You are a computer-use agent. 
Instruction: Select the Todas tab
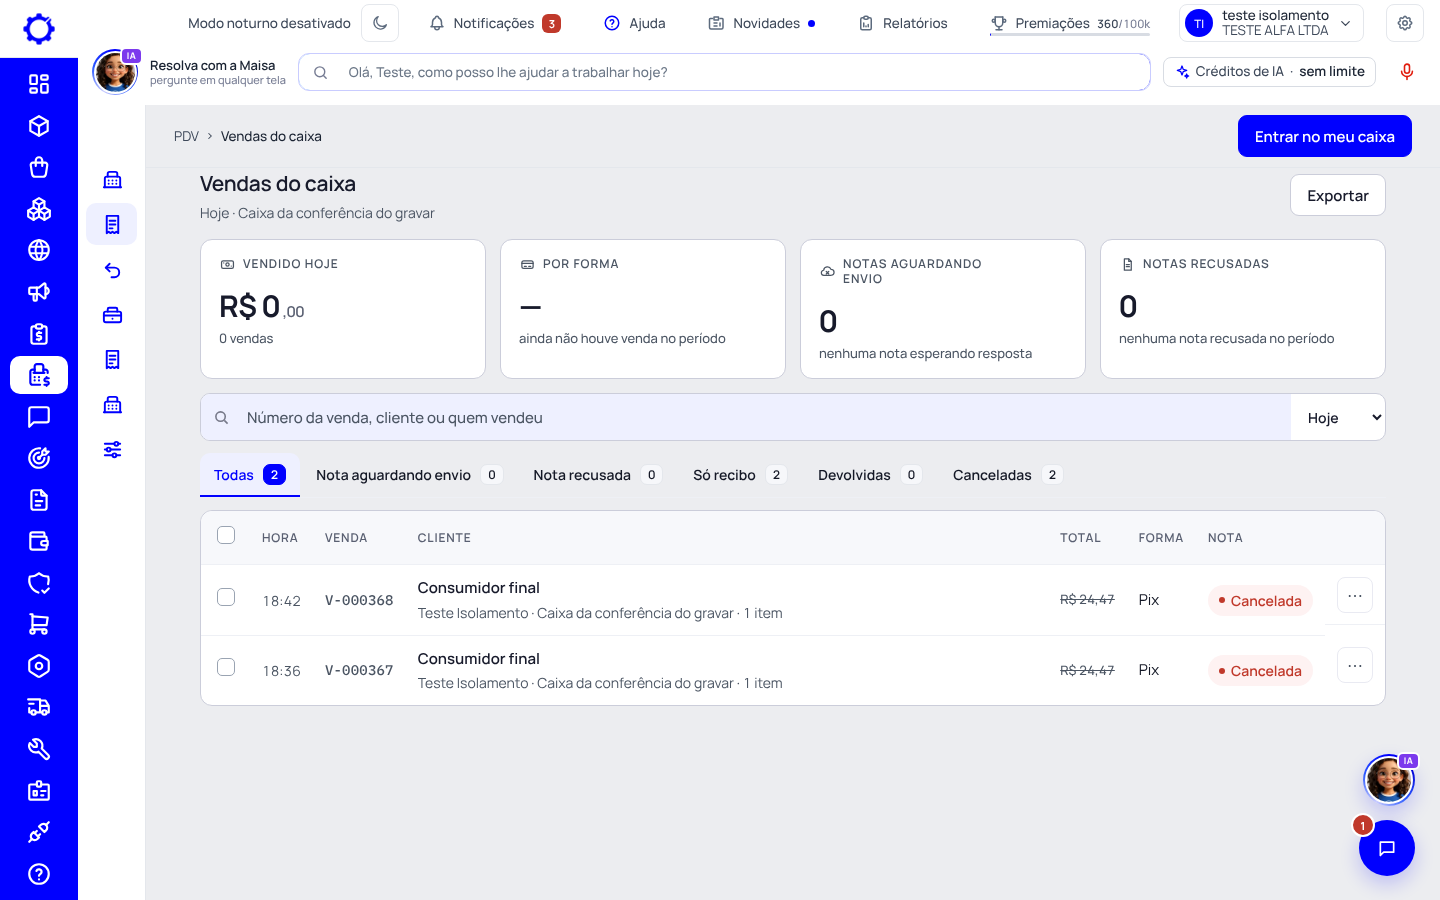250,475
